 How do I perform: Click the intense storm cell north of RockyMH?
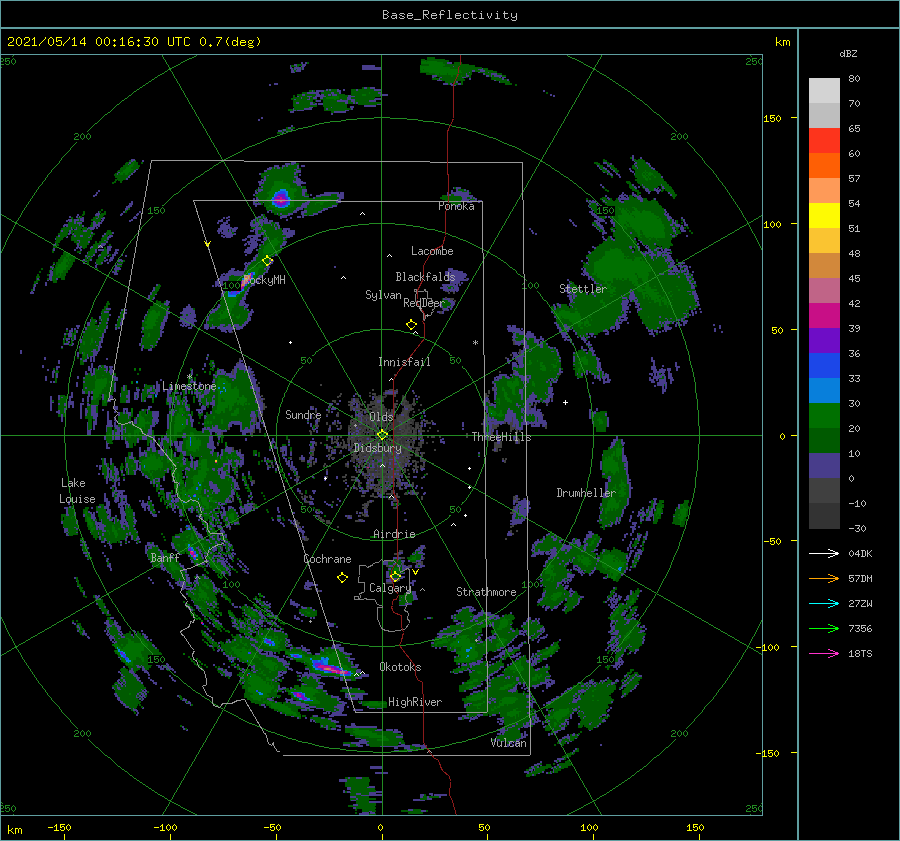click(280, 199)
